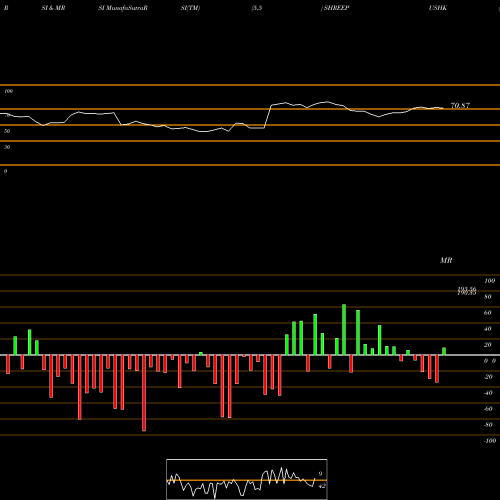The width and height of the screenshot is (500, 500).
Task: Open the mini overview chart thumbnail
Action: pyautogui.click(x=247, y=479)
